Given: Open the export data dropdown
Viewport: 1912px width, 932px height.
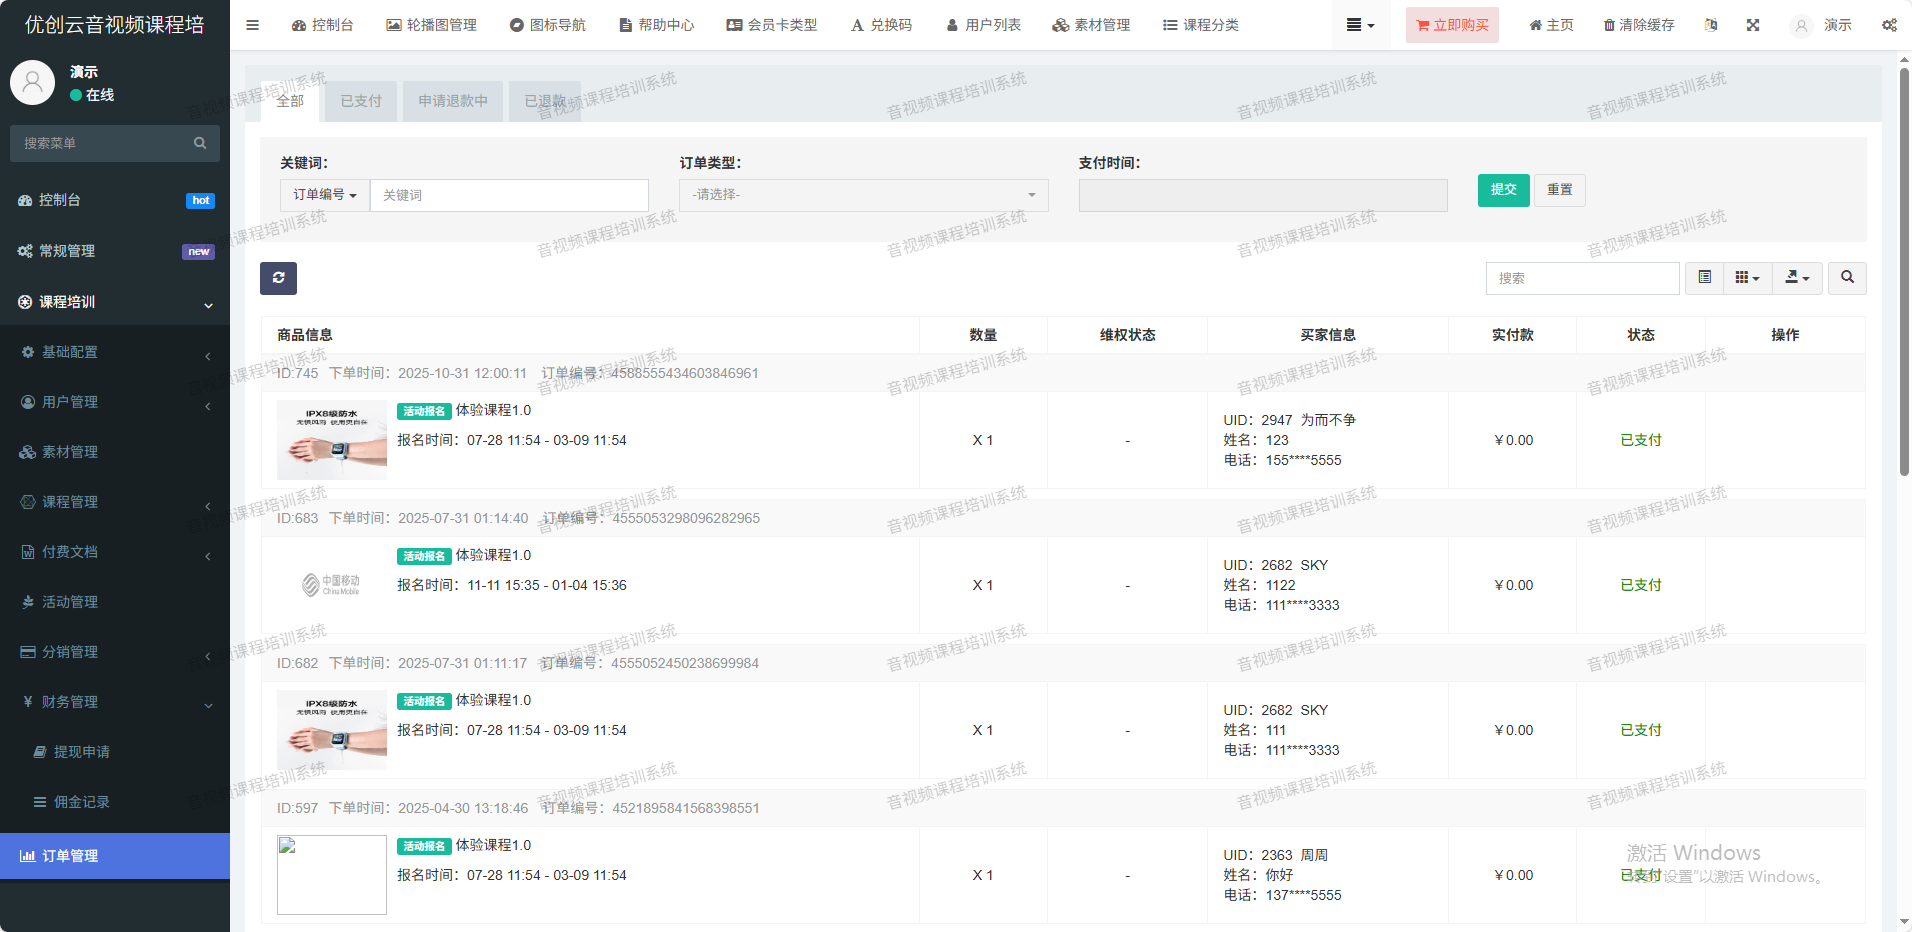Looking at the screenshot, I should 1797,278.
